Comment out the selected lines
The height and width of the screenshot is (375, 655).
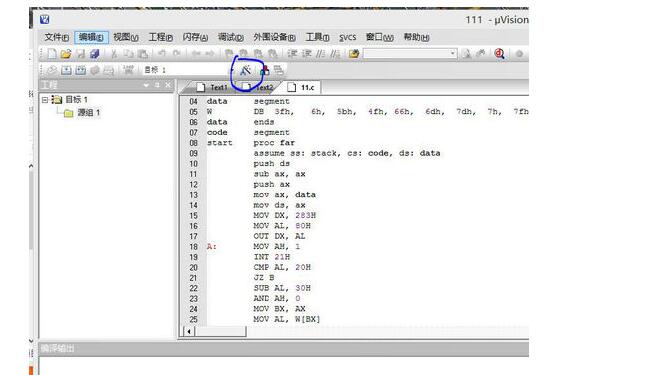(x=321, y=53)
